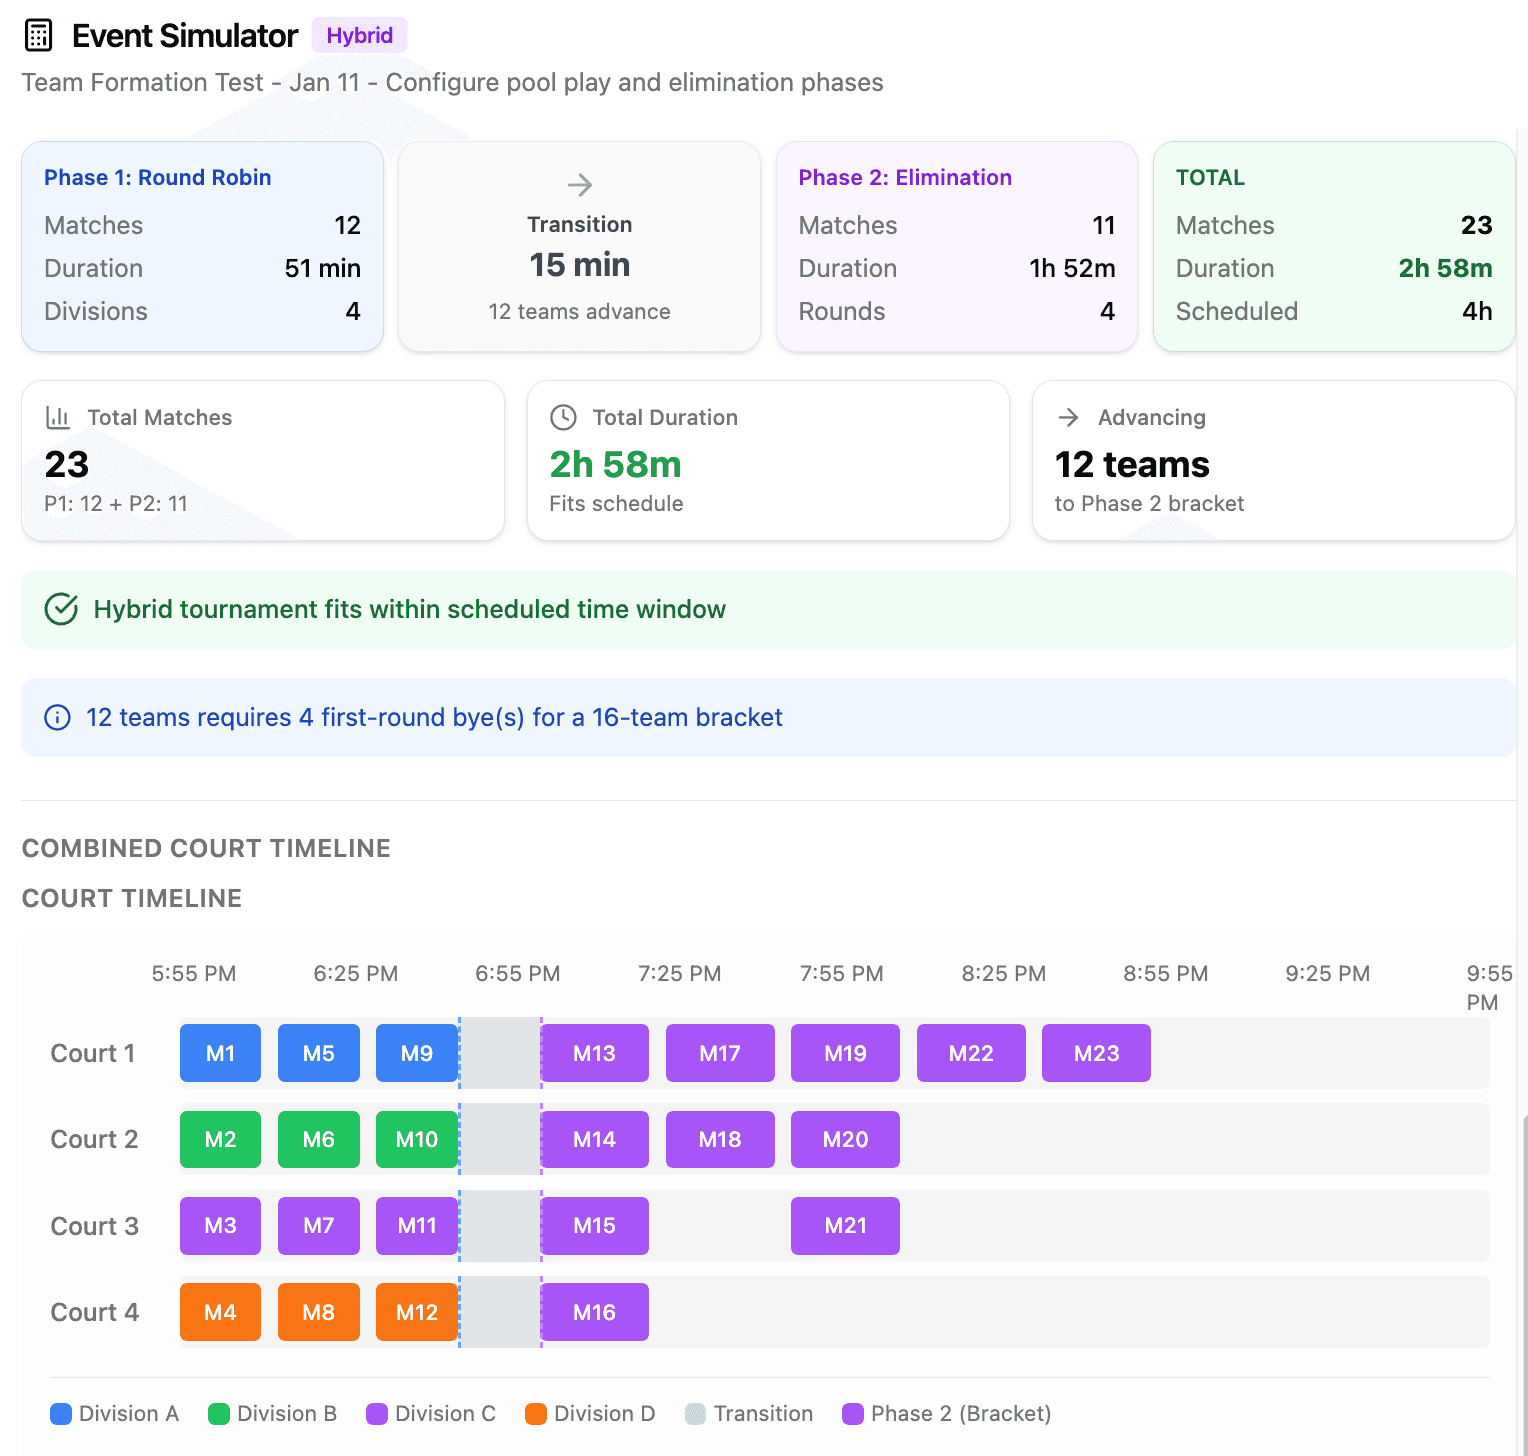Click the Event Simulator calculator icon
1528x1456 pixels.
click(38, 35)
